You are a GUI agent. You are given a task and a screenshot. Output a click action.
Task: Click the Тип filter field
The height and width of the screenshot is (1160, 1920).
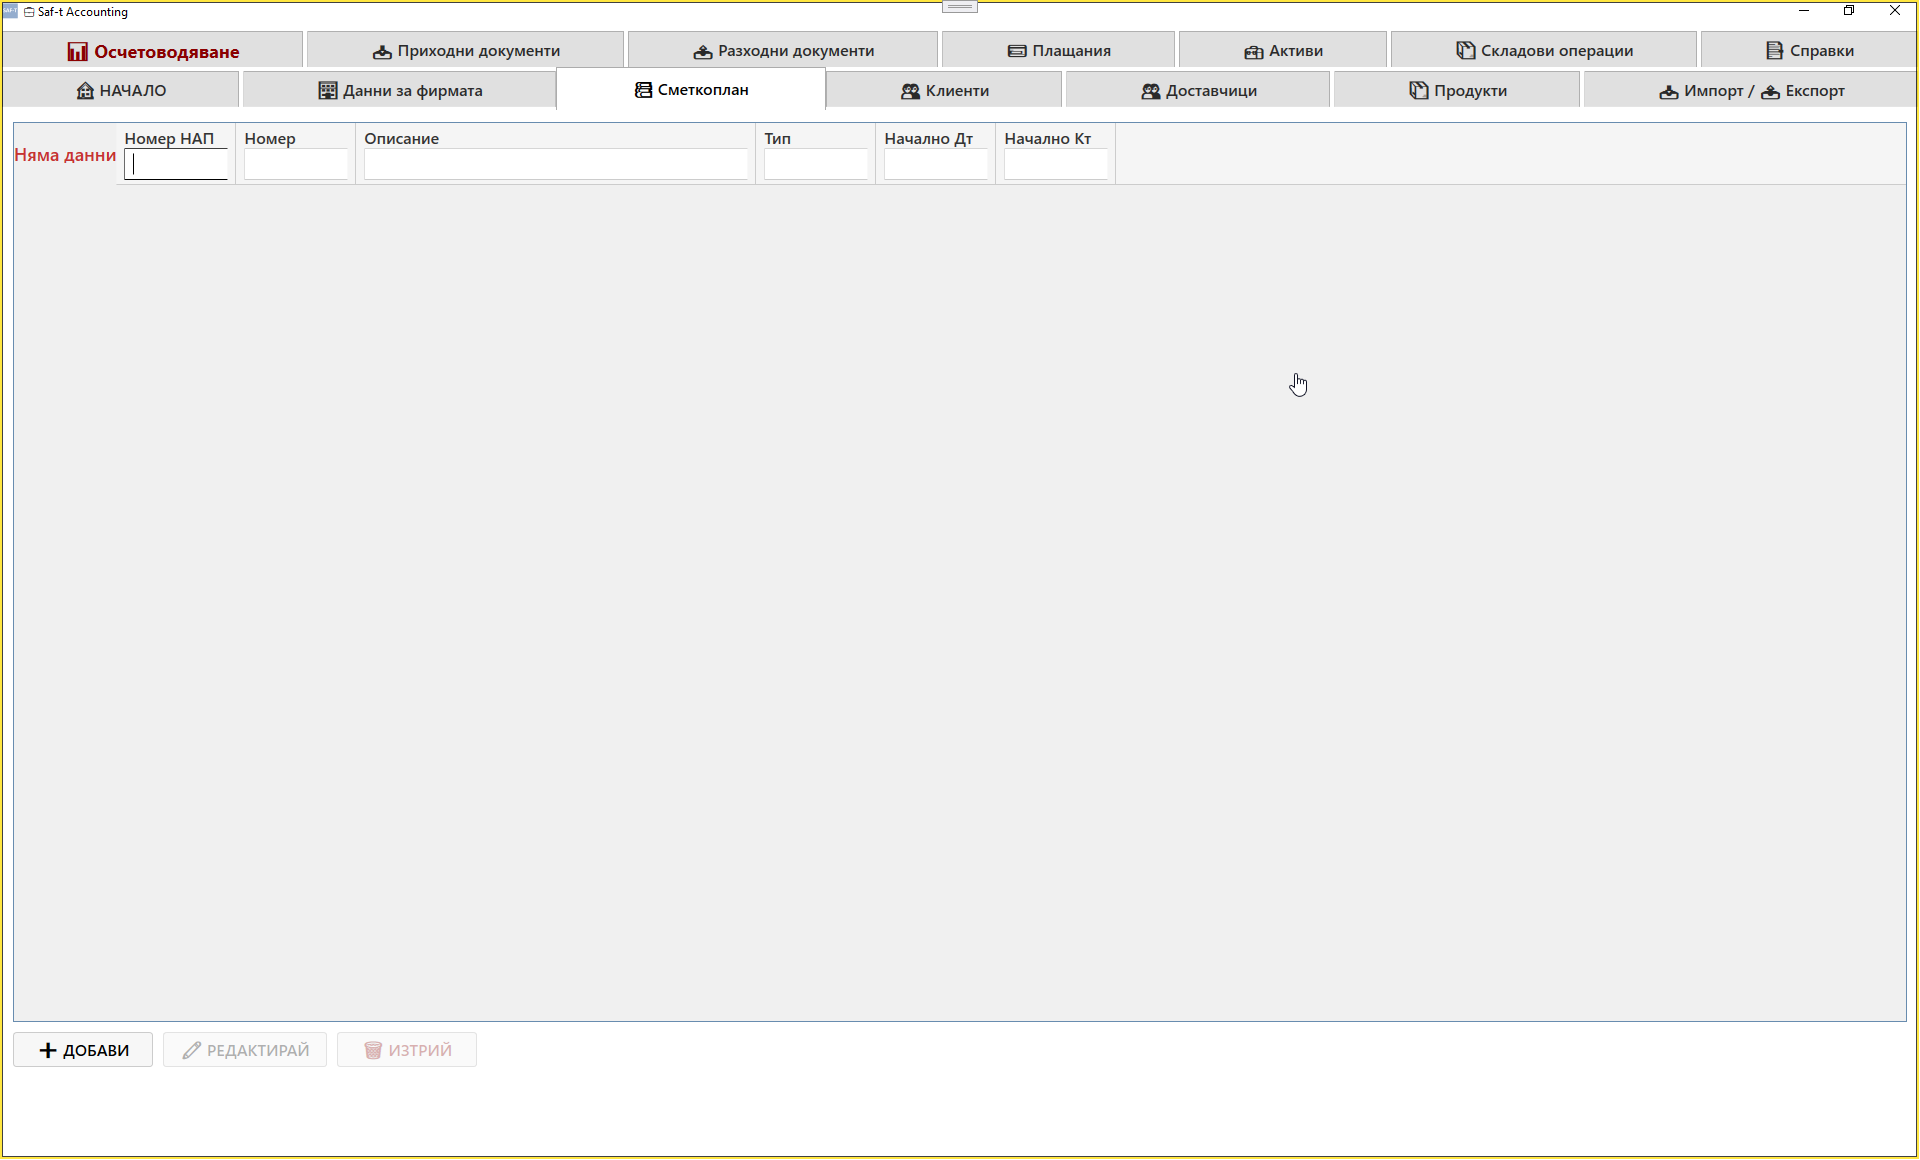[x=816, y=164]
